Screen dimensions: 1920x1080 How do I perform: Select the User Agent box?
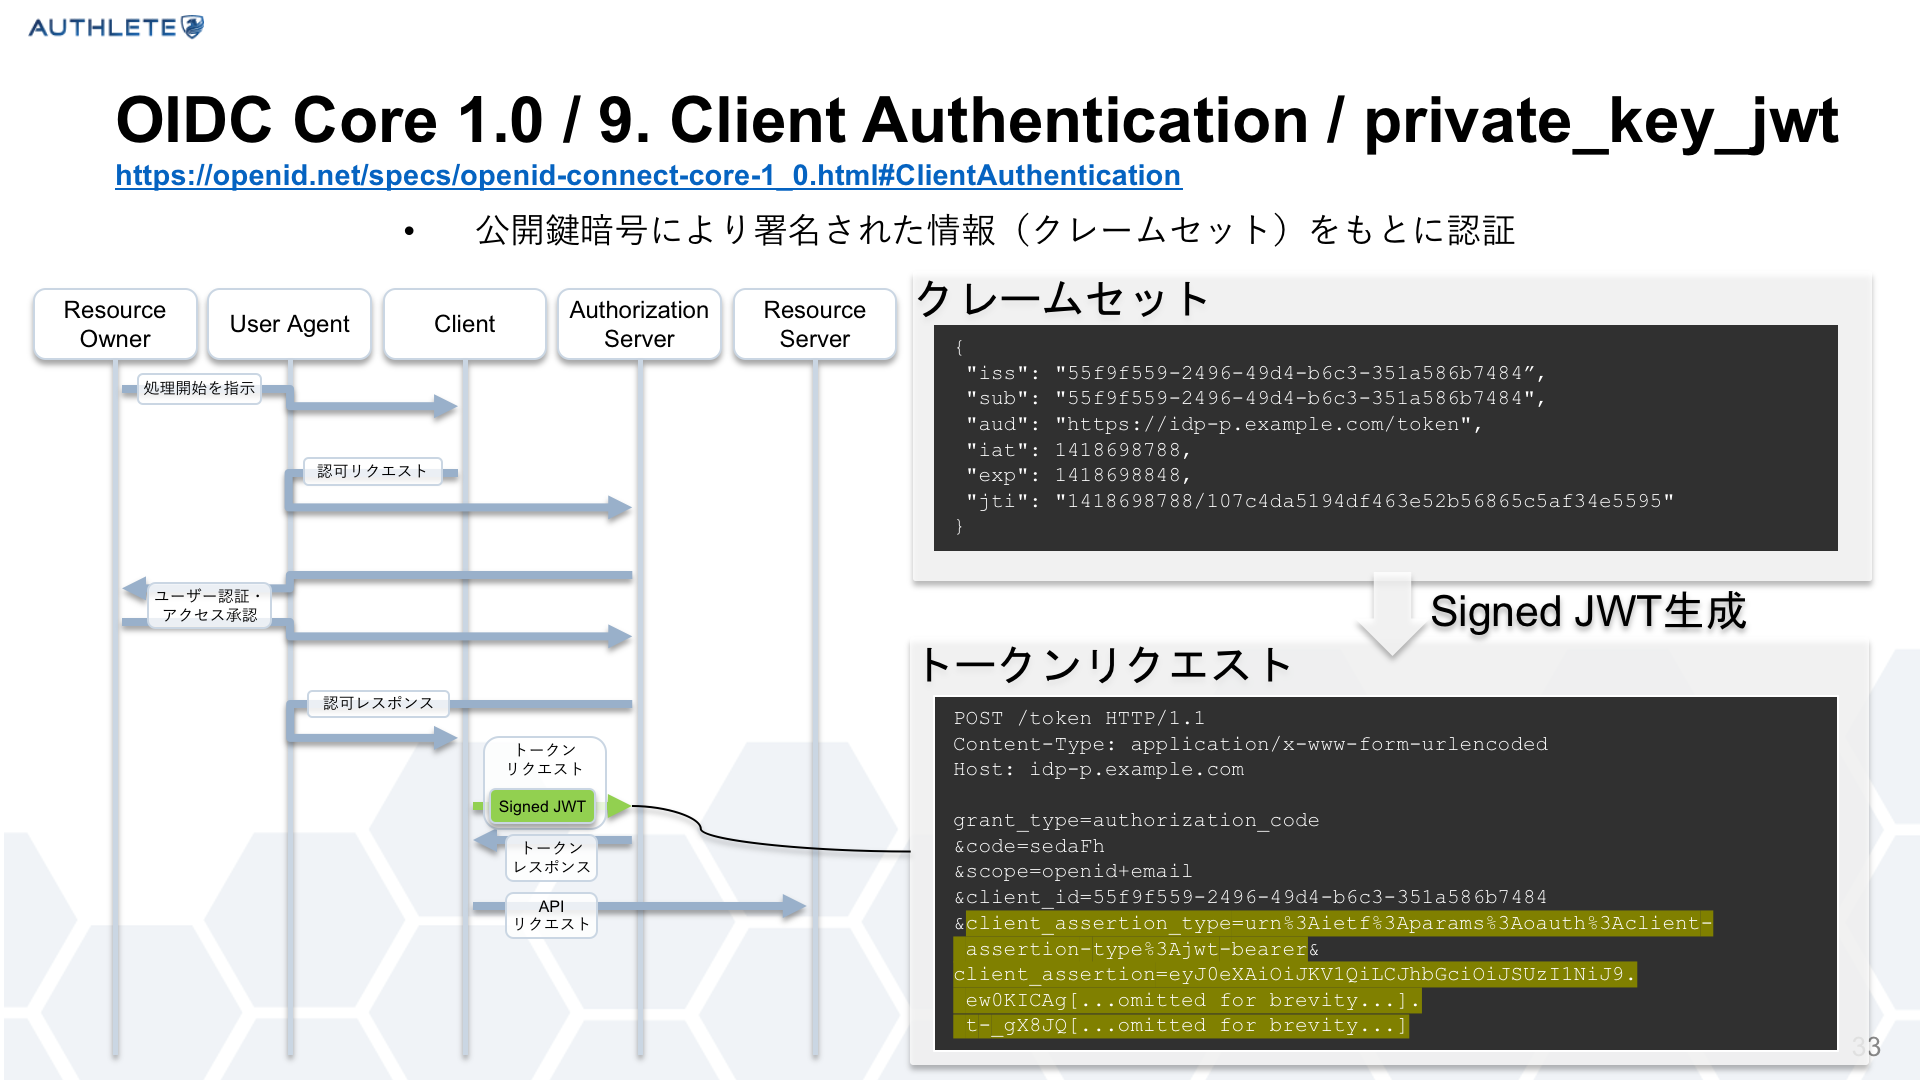pos(289,324)
